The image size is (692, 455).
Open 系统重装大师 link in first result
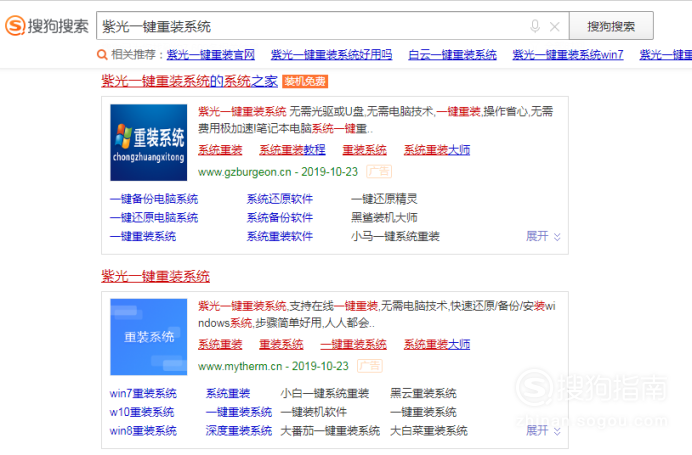pos(437,150)
